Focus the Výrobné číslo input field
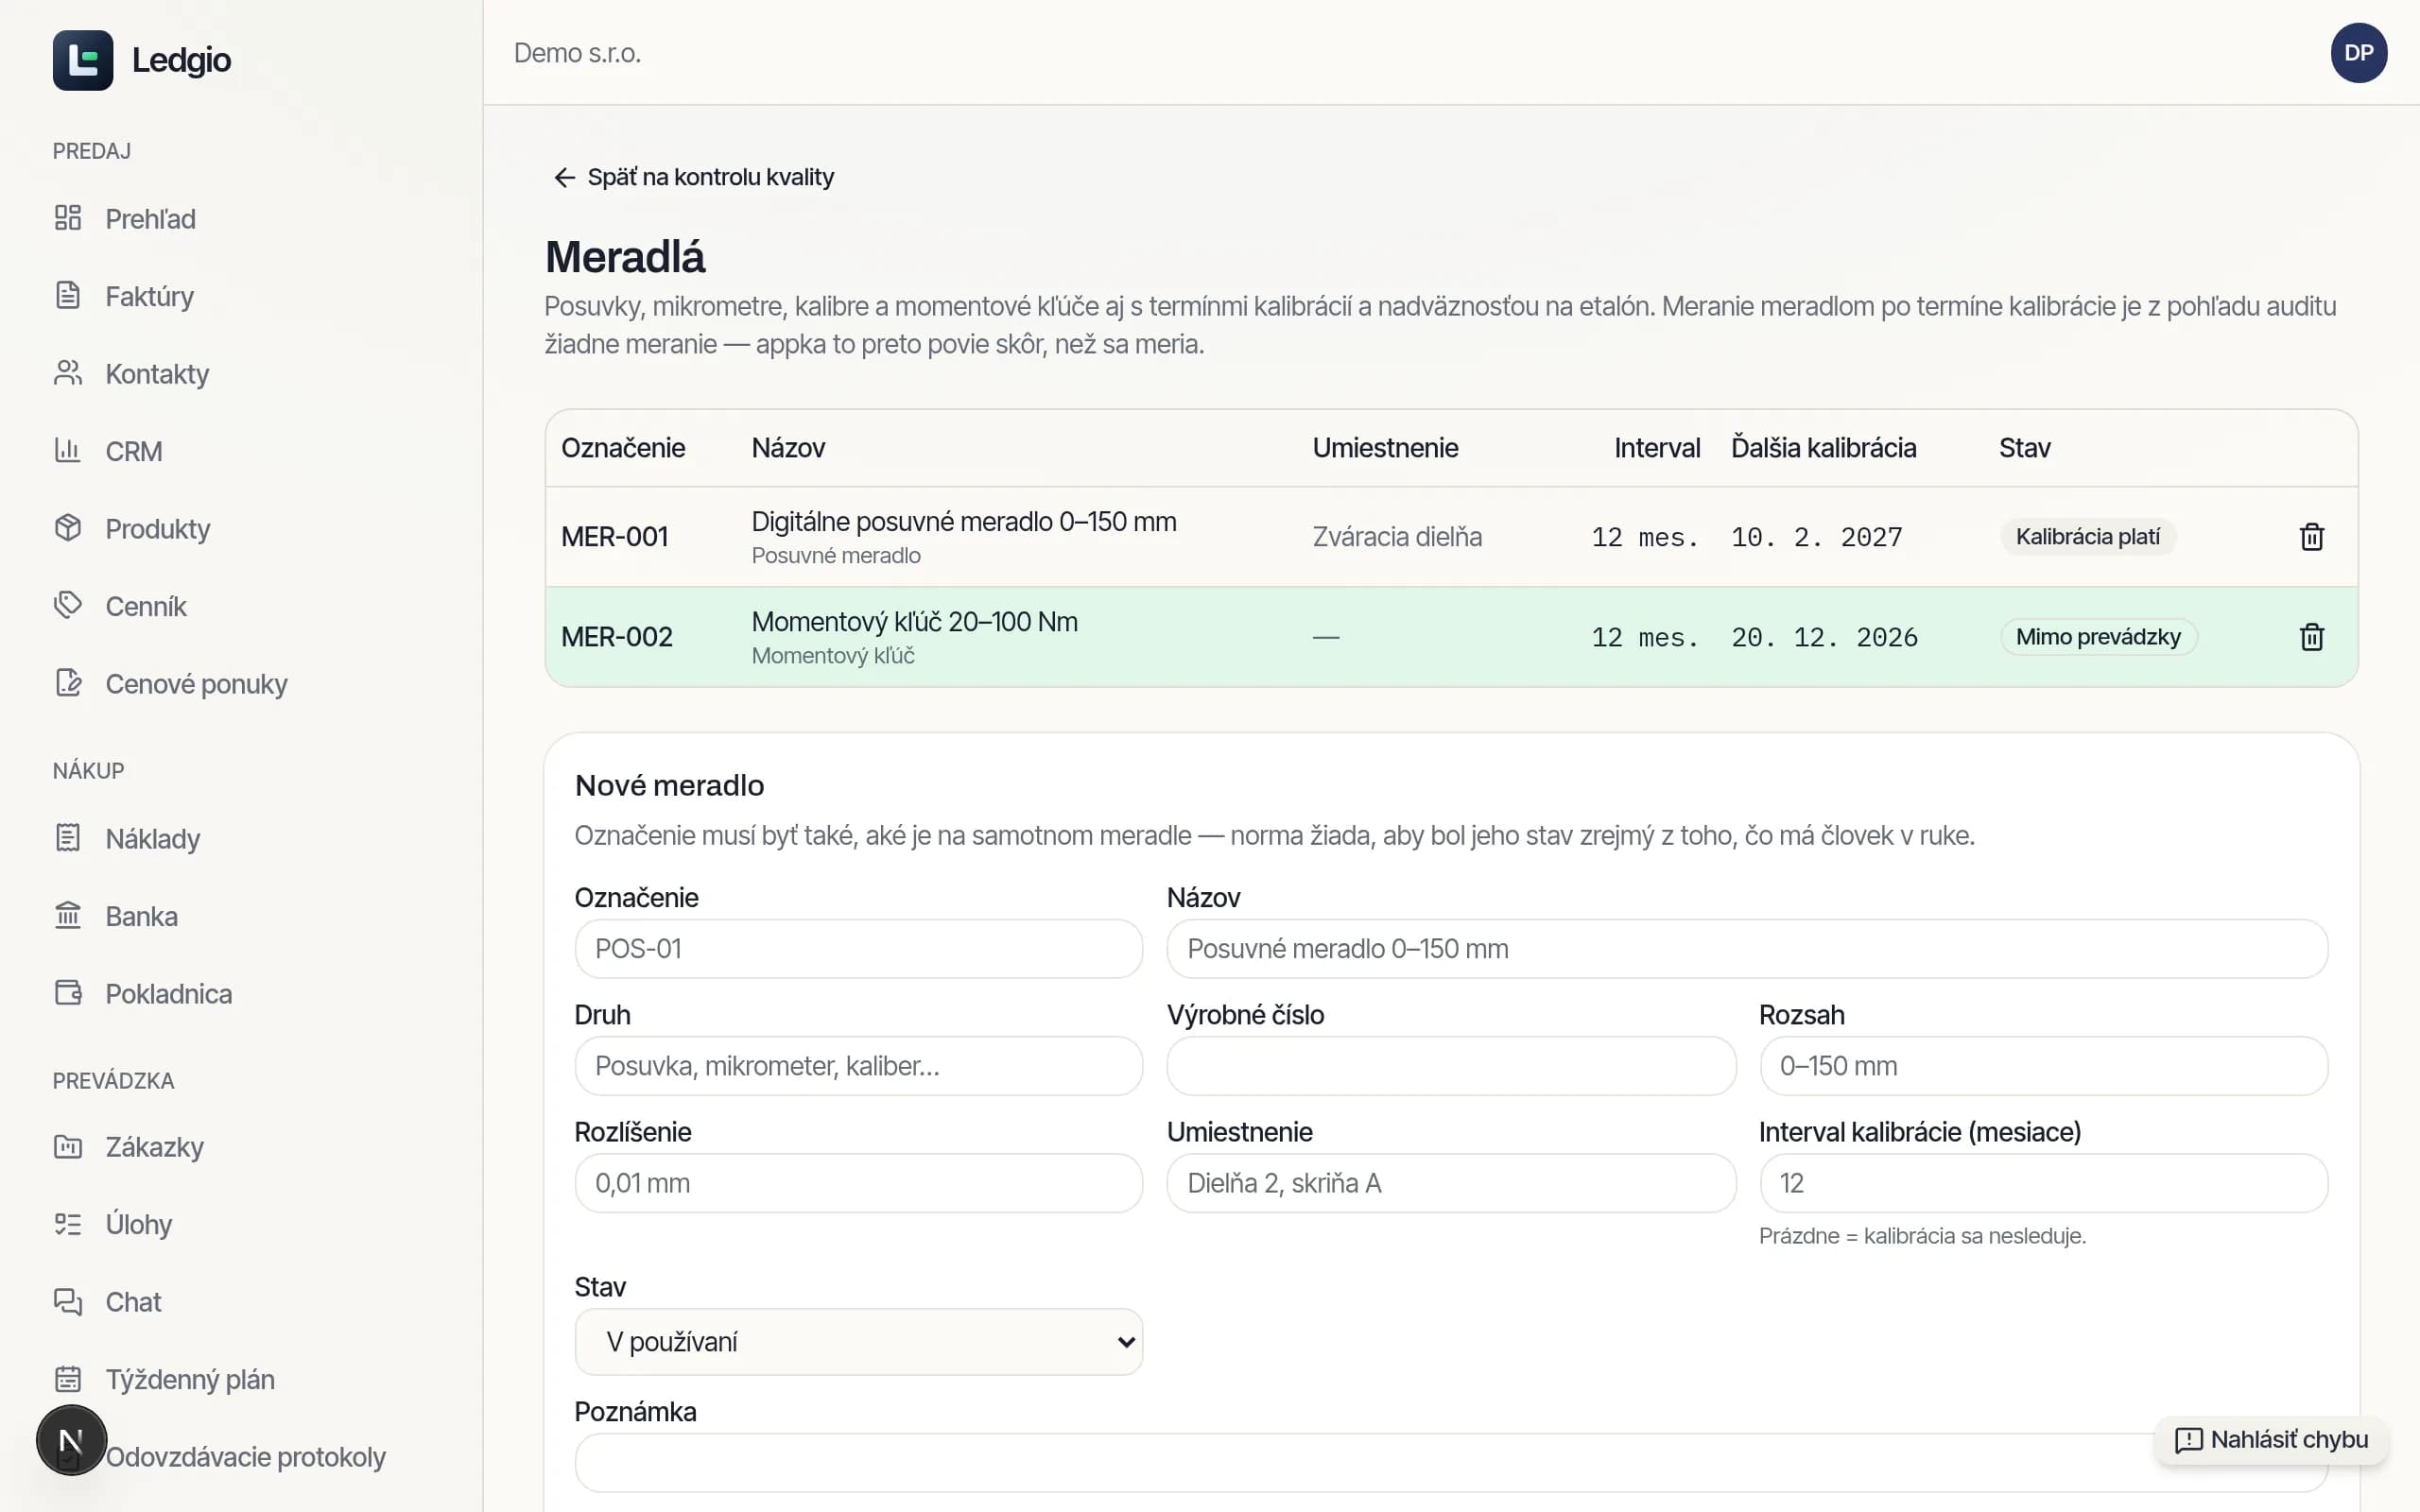 [1451, 1066]
